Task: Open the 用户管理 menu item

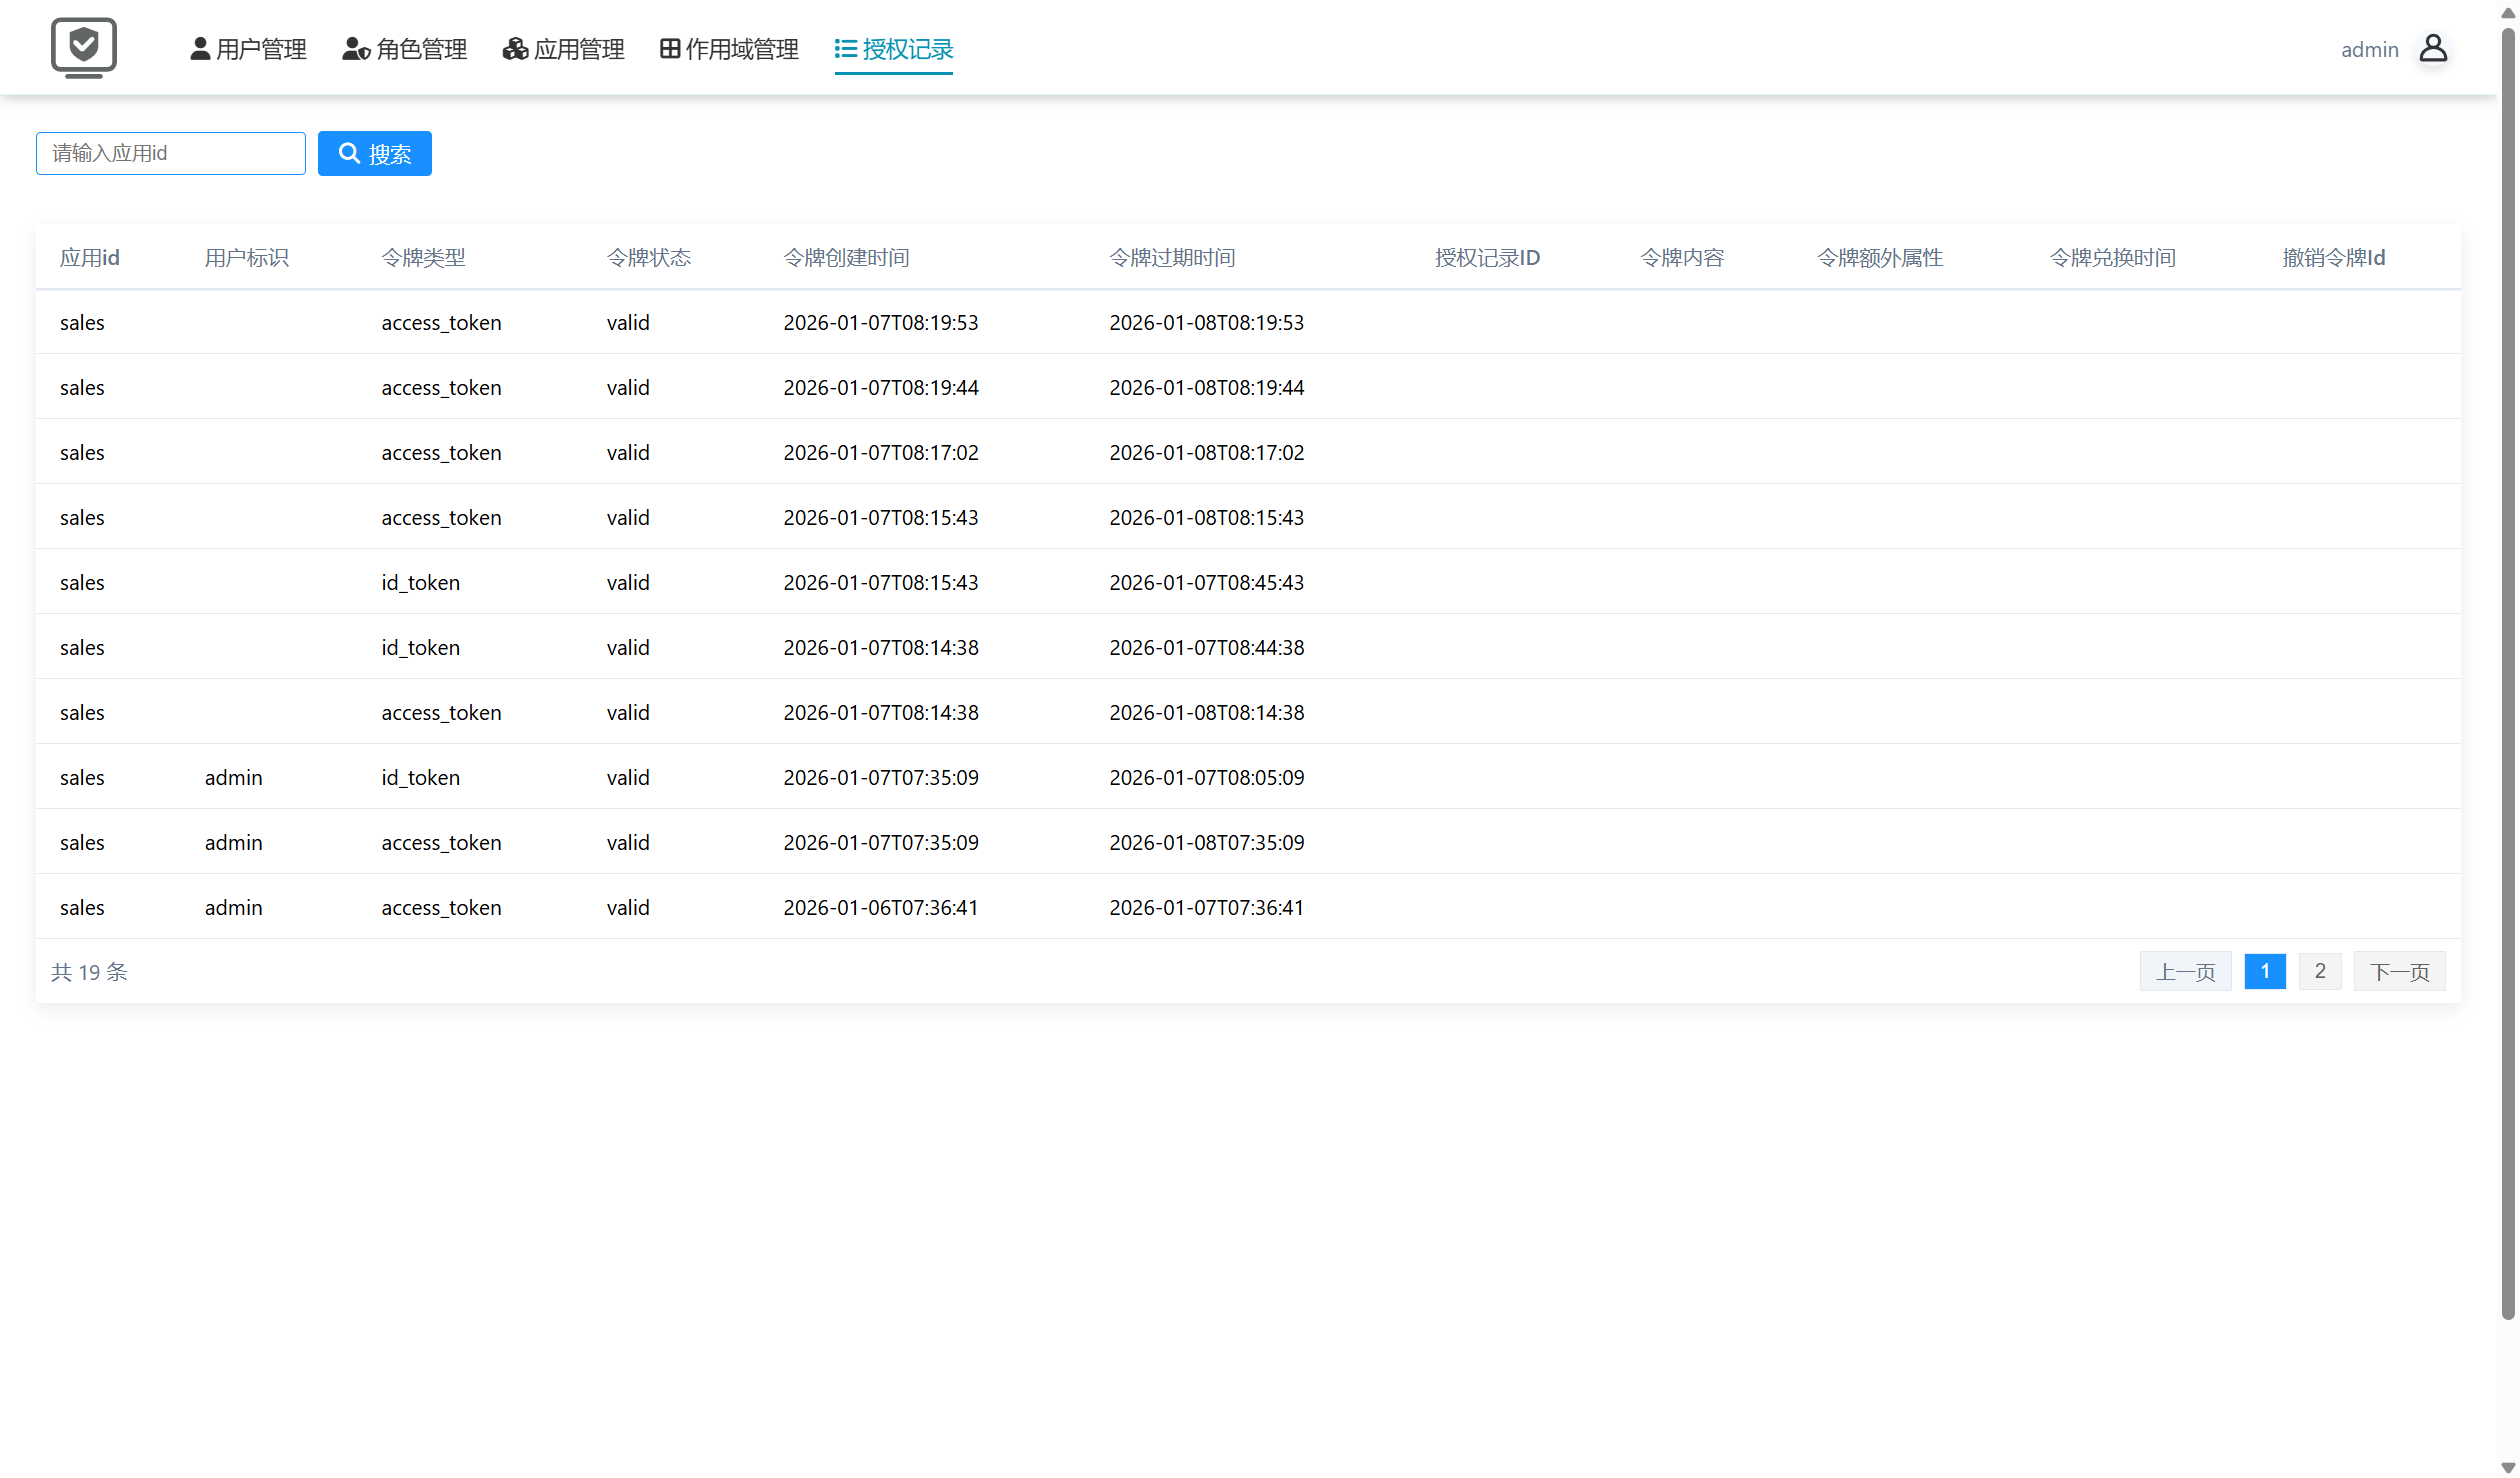Action: pyautogui.click(x=261, y=49)
